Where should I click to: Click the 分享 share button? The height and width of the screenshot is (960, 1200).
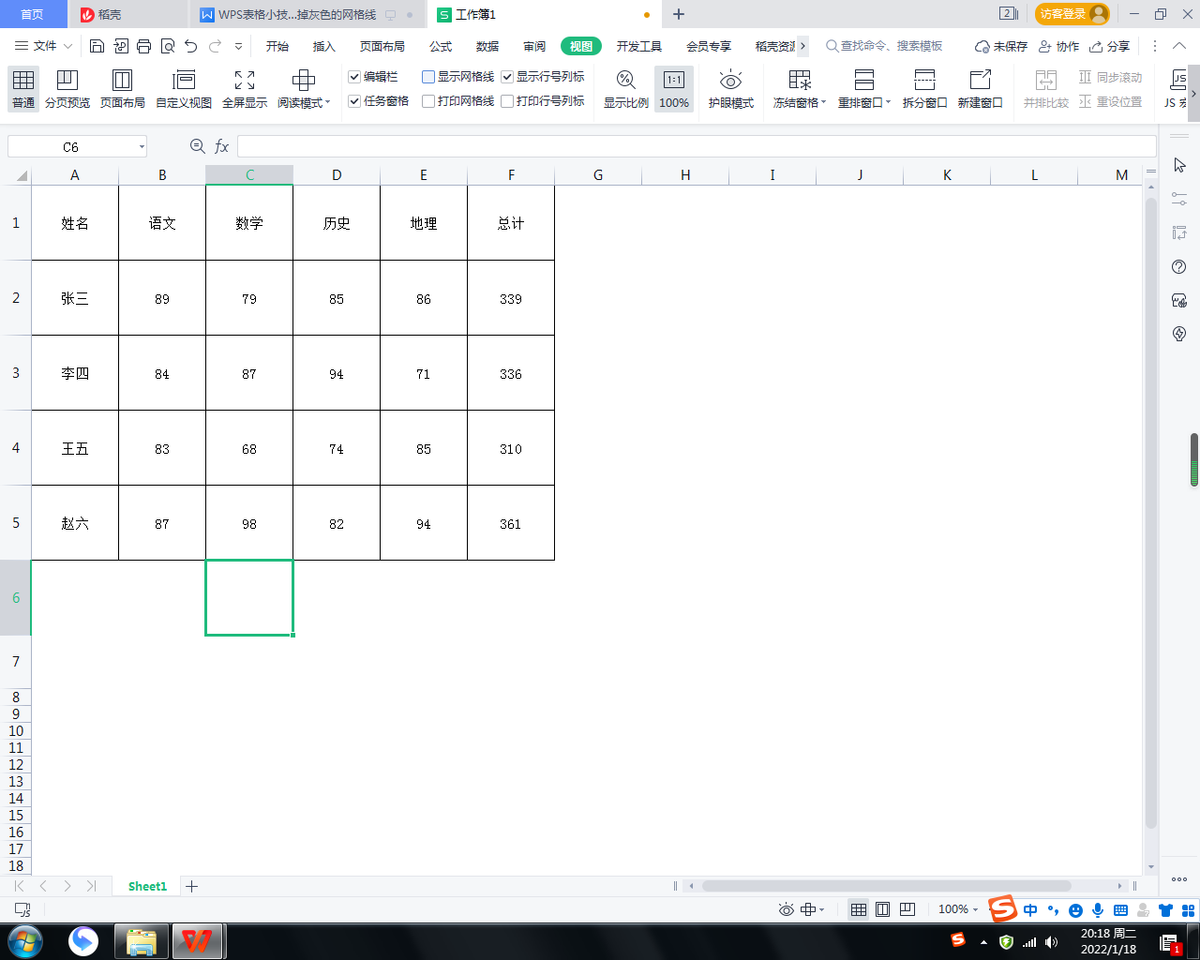pos(1110,46)
